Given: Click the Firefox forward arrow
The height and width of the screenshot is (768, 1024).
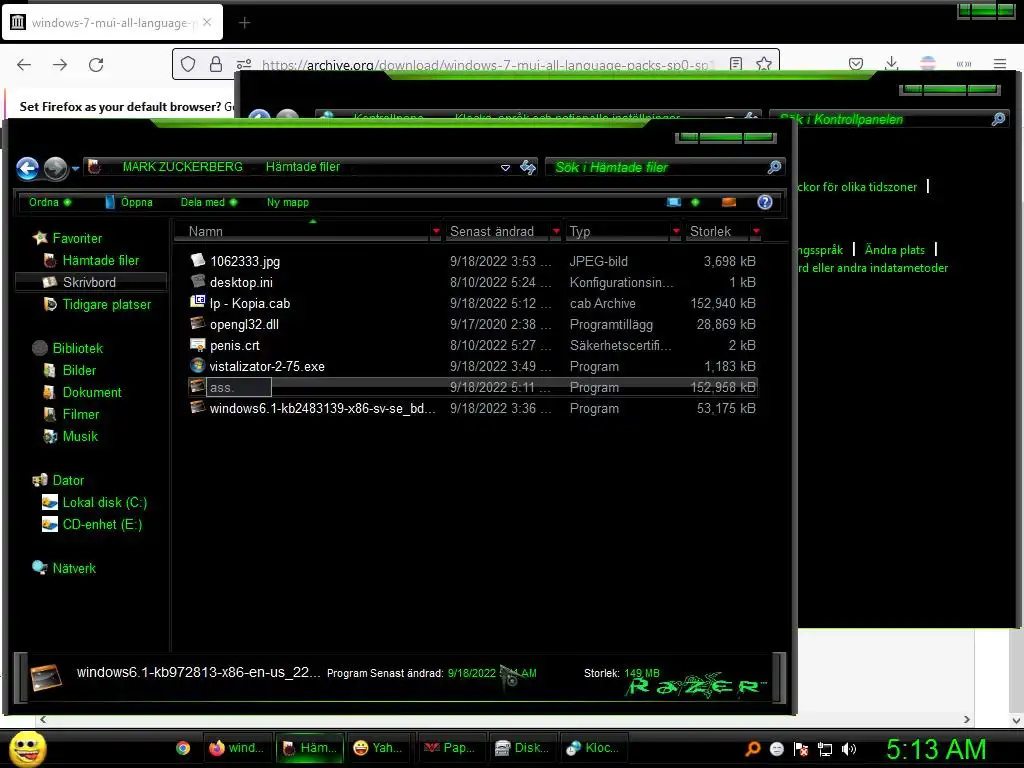Looking at the screenshot, I should pos(60,65).
